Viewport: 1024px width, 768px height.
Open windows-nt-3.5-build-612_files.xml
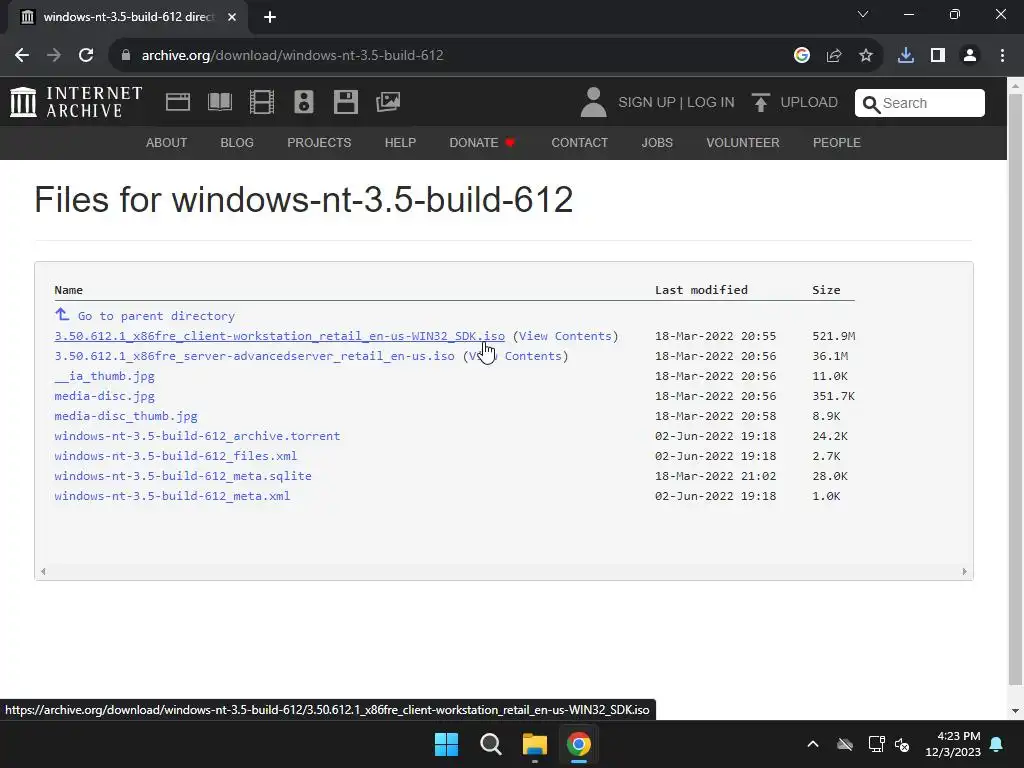pyautogui.click(x=176, y=456)
